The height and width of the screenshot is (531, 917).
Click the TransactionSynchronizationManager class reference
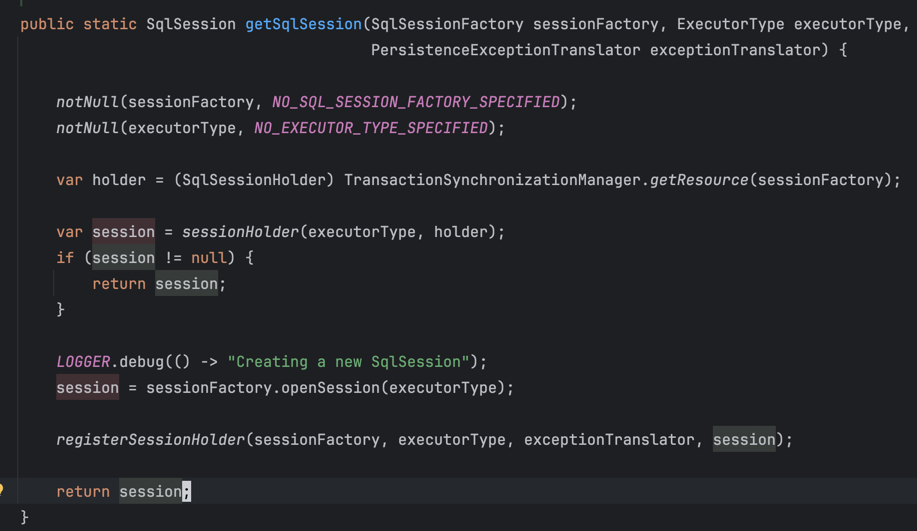[x=492, y=180]
